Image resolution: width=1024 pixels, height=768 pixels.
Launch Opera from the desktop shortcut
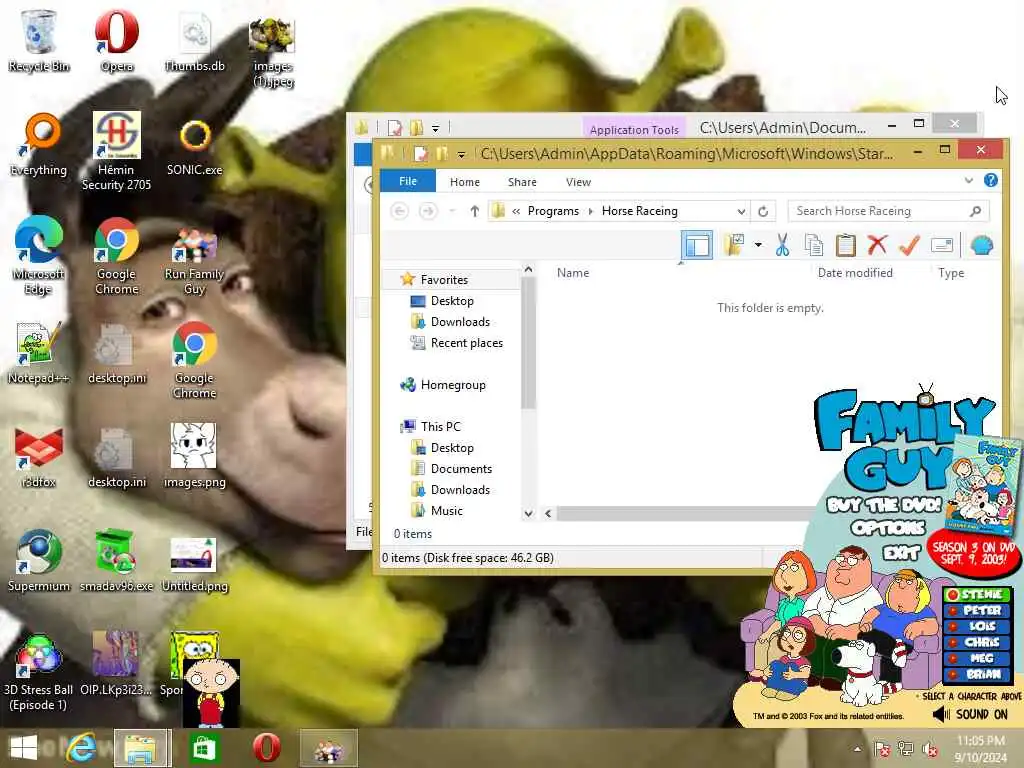point(116,40)
